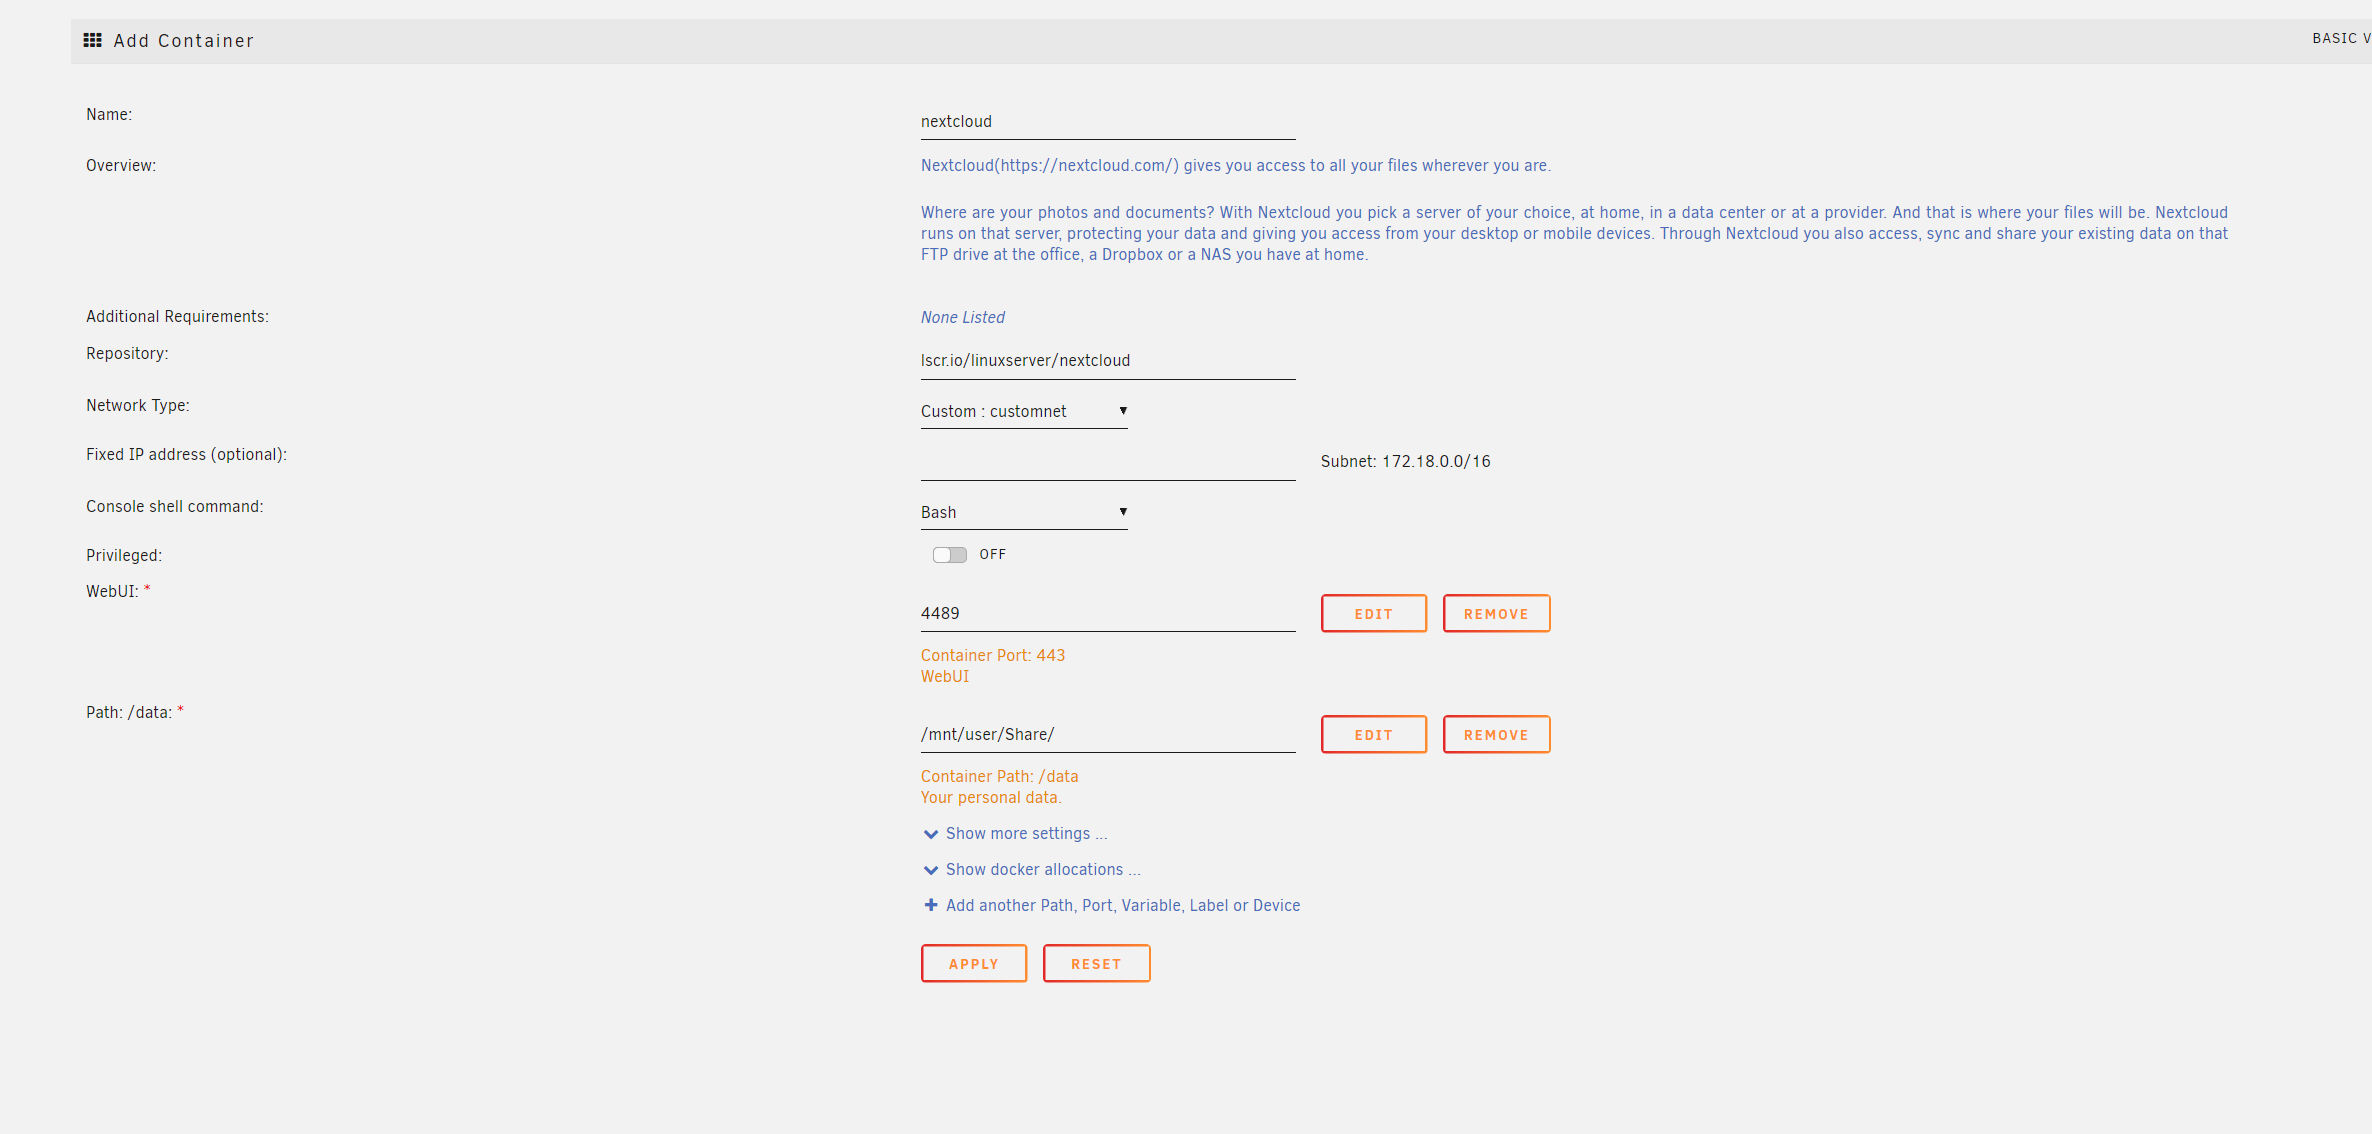
Task: Click the Repository field with lscr.io/linuxserver/nextcloud
Action: [1107, 361]
